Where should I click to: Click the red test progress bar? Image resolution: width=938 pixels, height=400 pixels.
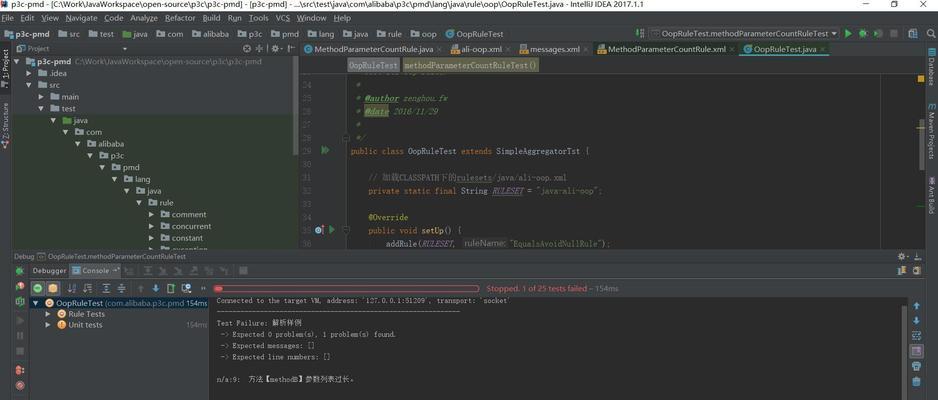[346, 288]
